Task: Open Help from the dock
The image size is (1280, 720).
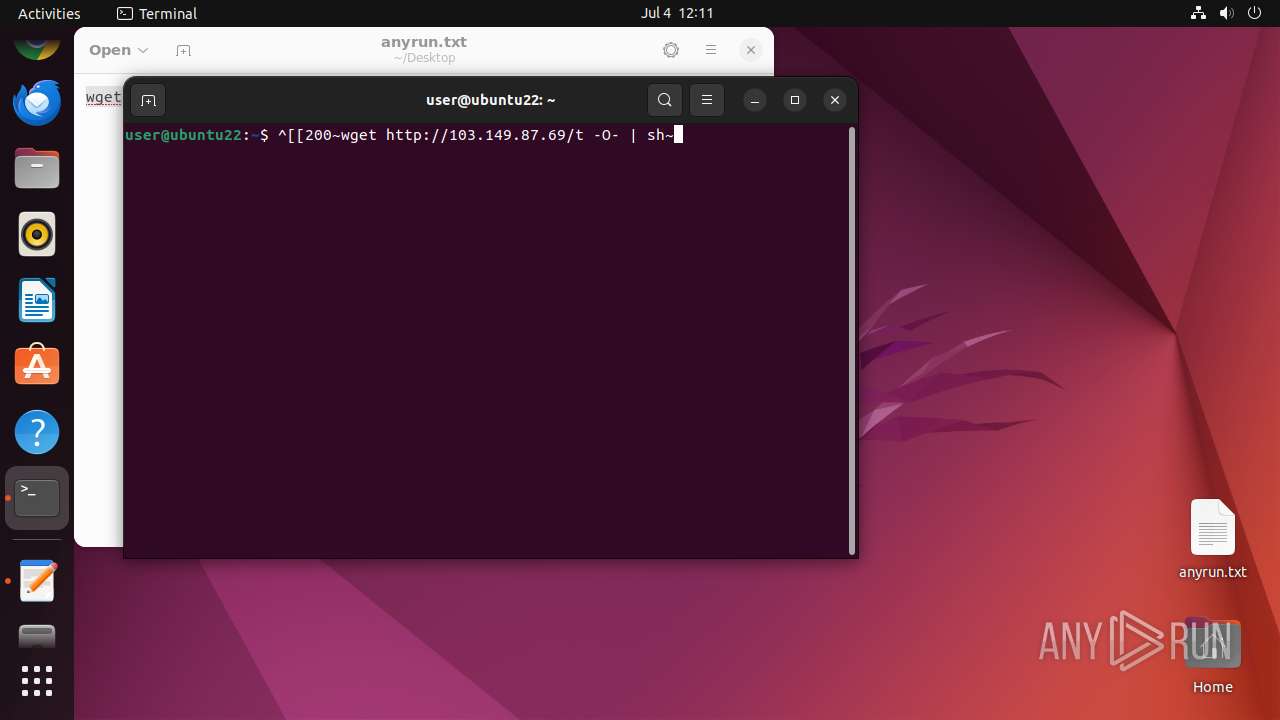Action: coord(37,432)
